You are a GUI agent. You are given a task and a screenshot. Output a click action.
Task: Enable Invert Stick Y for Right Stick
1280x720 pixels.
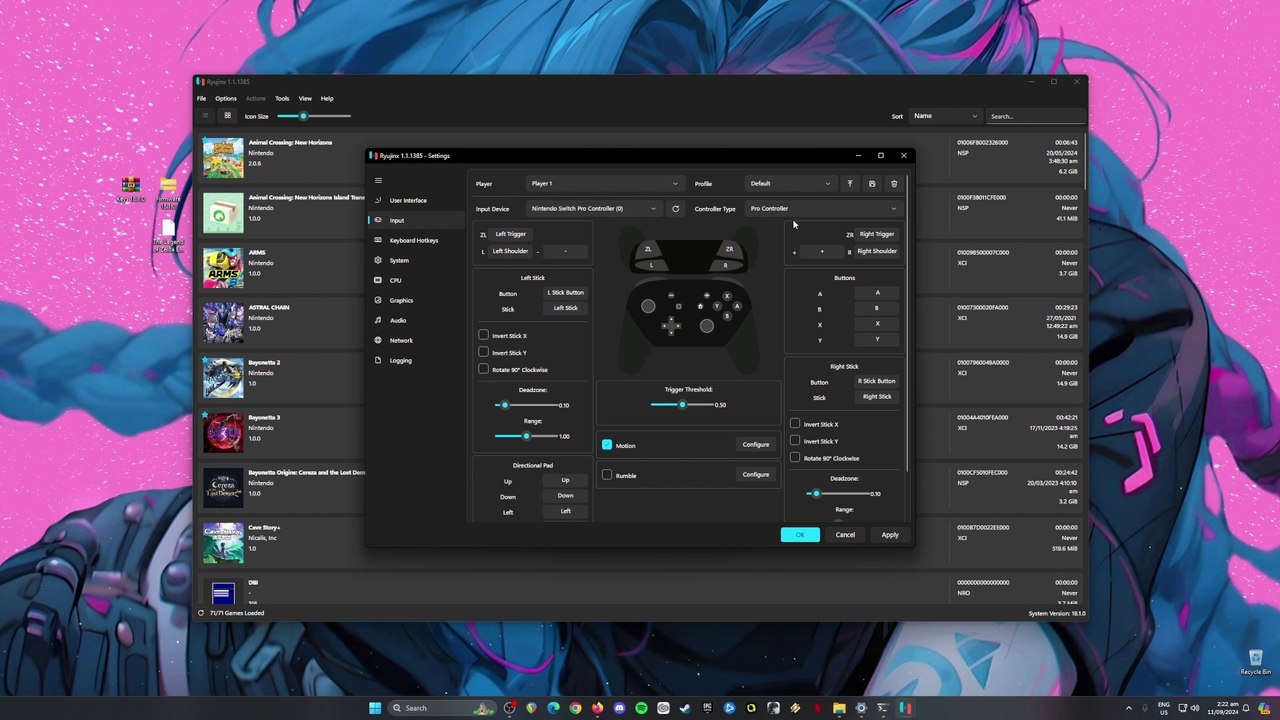coord(795,441)
